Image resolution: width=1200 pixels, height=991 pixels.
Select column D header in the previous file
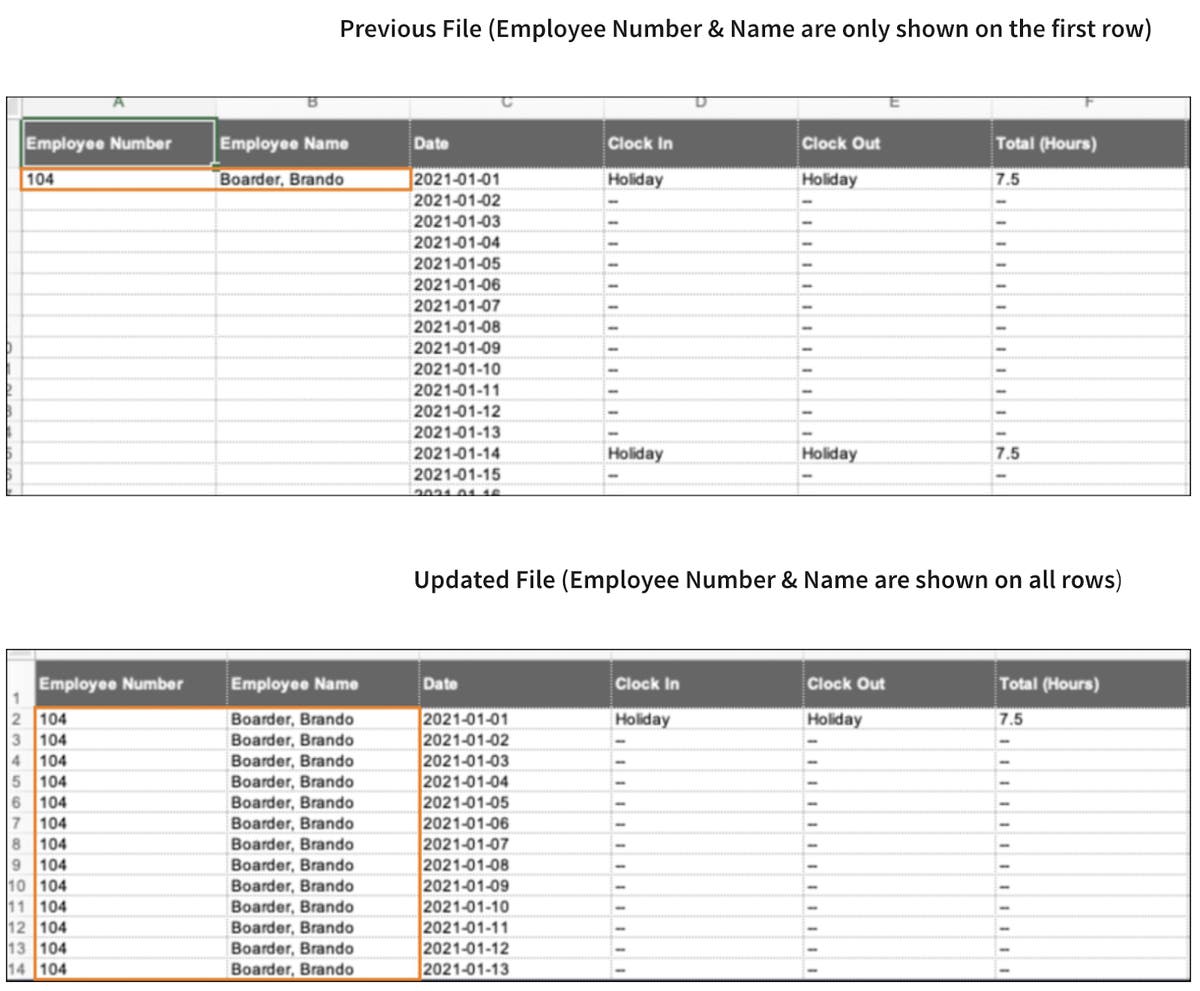(x=700, y=101)
